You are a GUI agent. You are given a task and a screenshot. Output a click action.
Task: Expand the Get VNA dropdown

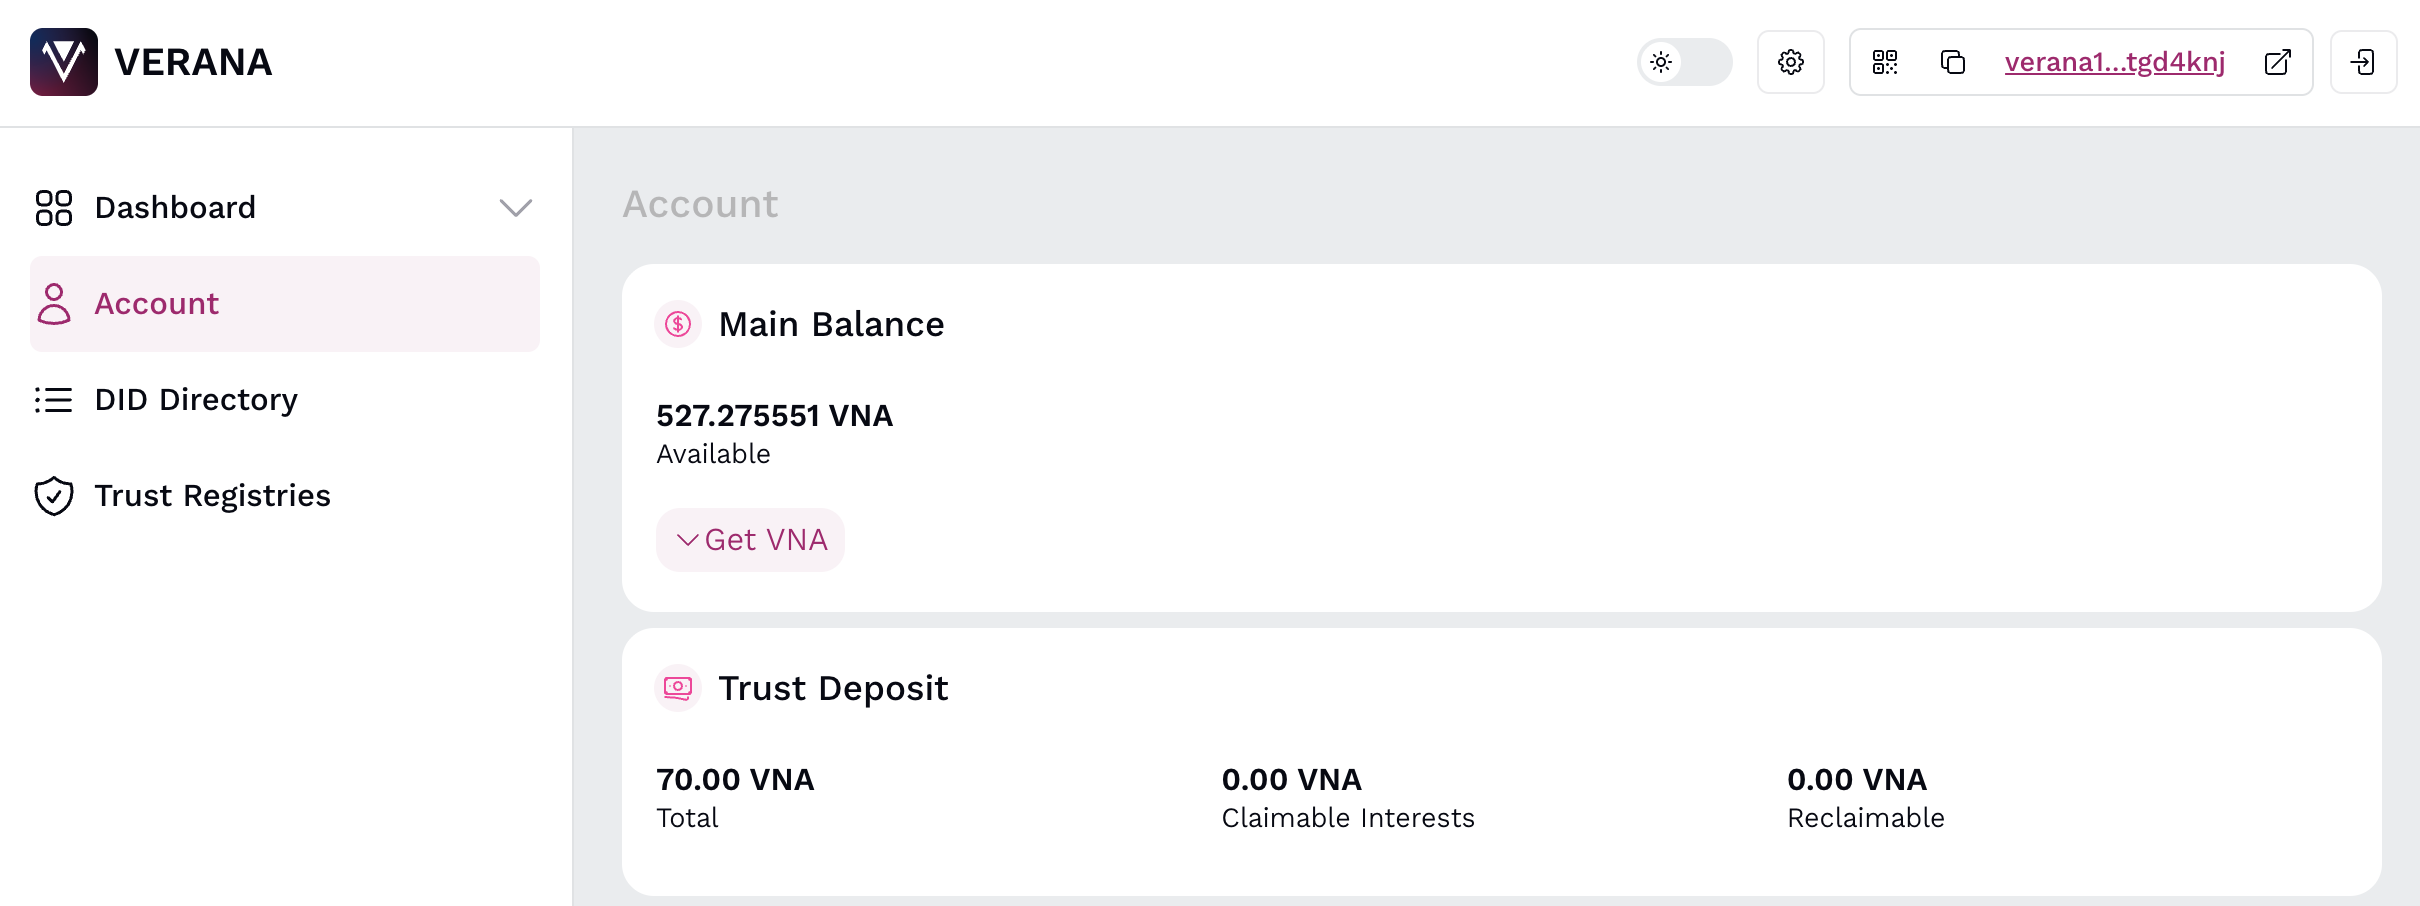pyautogui.click(x=750, y=539)
